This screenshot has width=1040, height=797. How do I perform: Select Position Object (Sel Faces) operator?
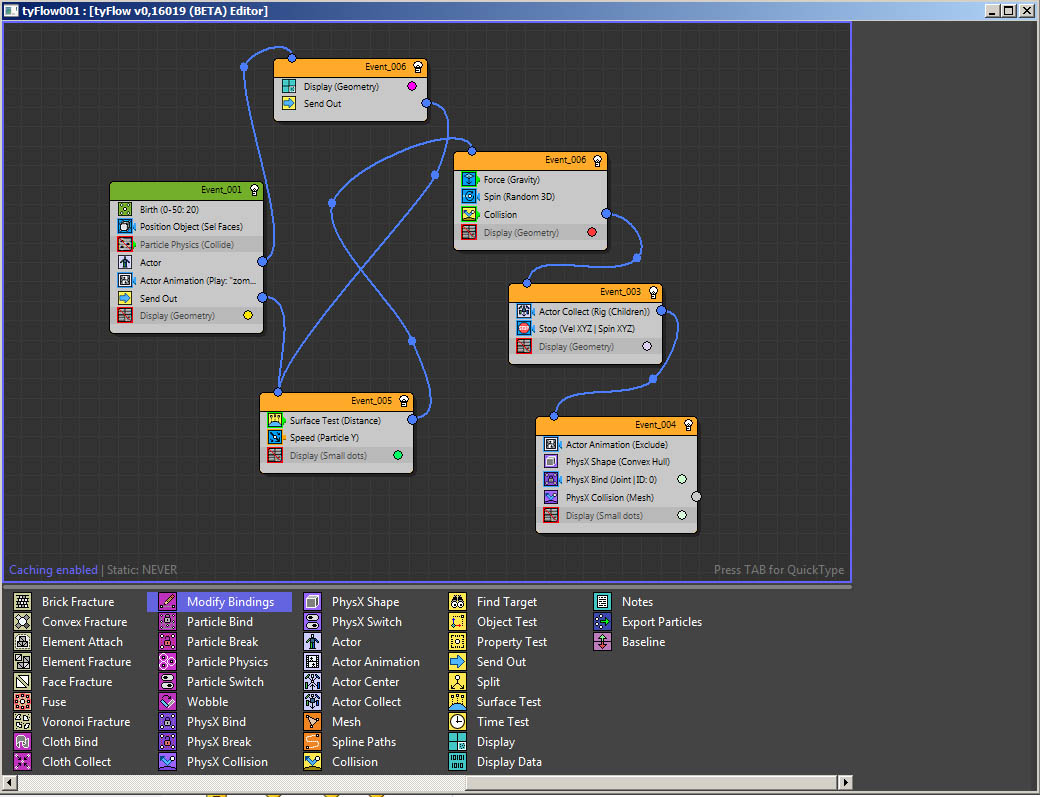(x=186, y=227)
